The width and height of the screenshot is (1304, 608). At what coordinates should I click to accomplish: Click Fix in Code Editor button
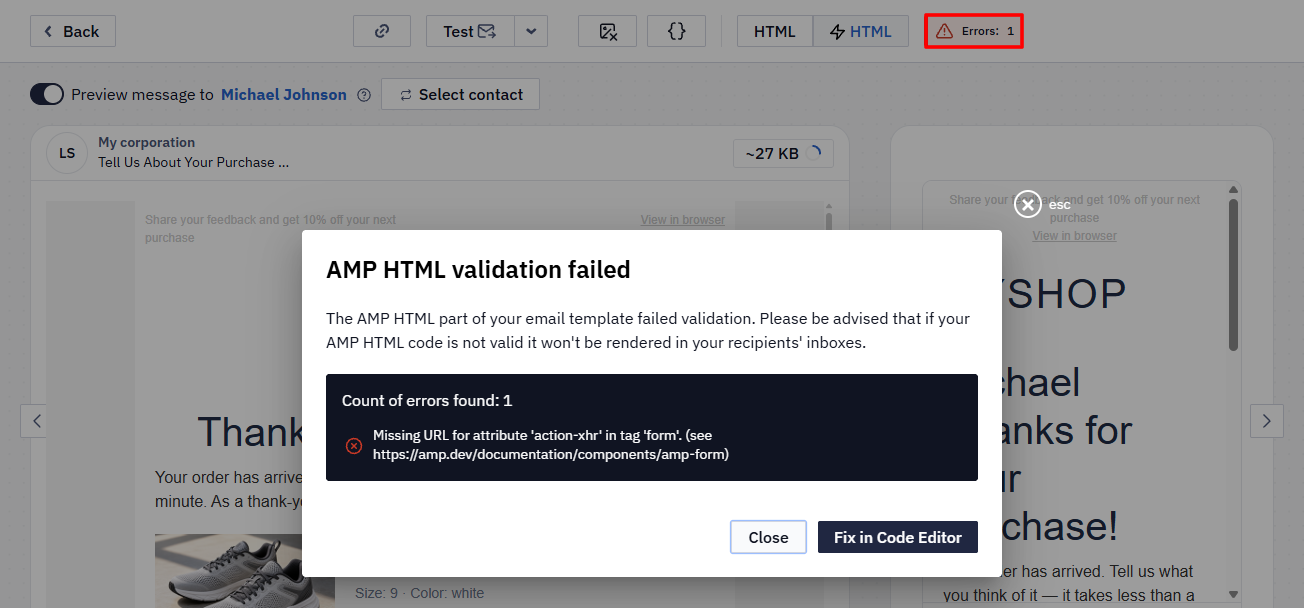tap(898, 537)
